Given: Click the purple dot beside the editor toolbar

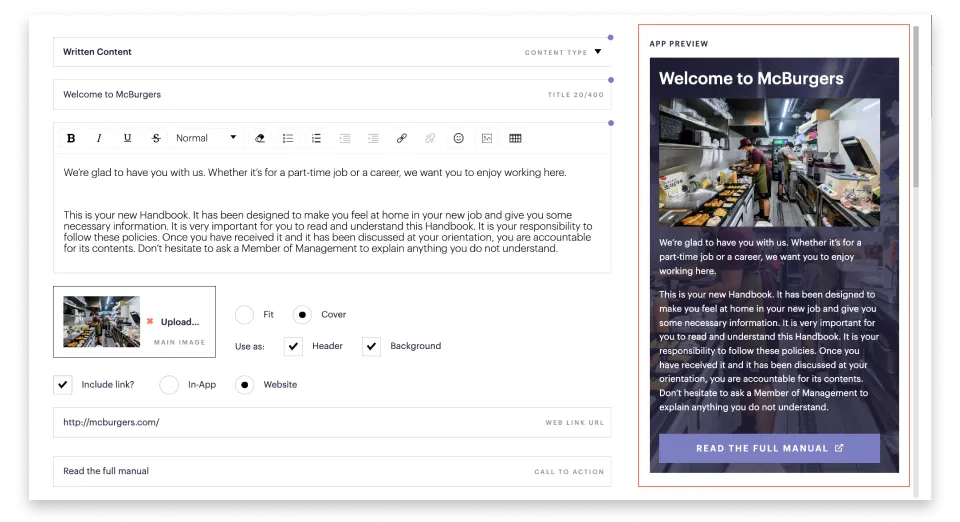Looking at the screenshot, I should (x=610, y=123).
